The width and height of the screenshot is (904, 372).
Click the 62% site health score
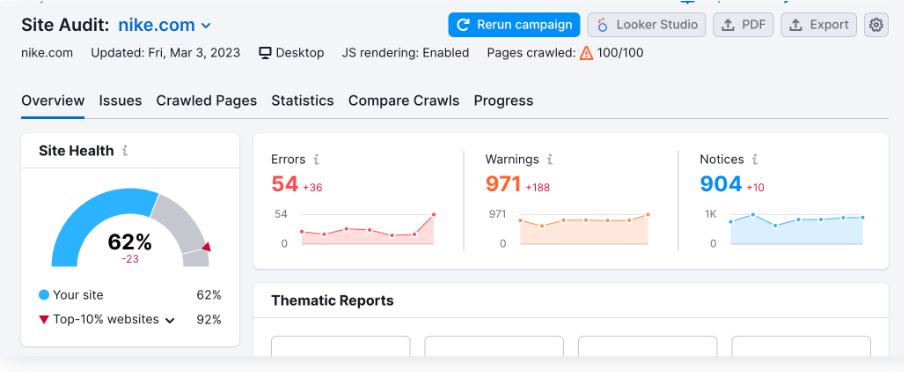[x=130, y=242]
